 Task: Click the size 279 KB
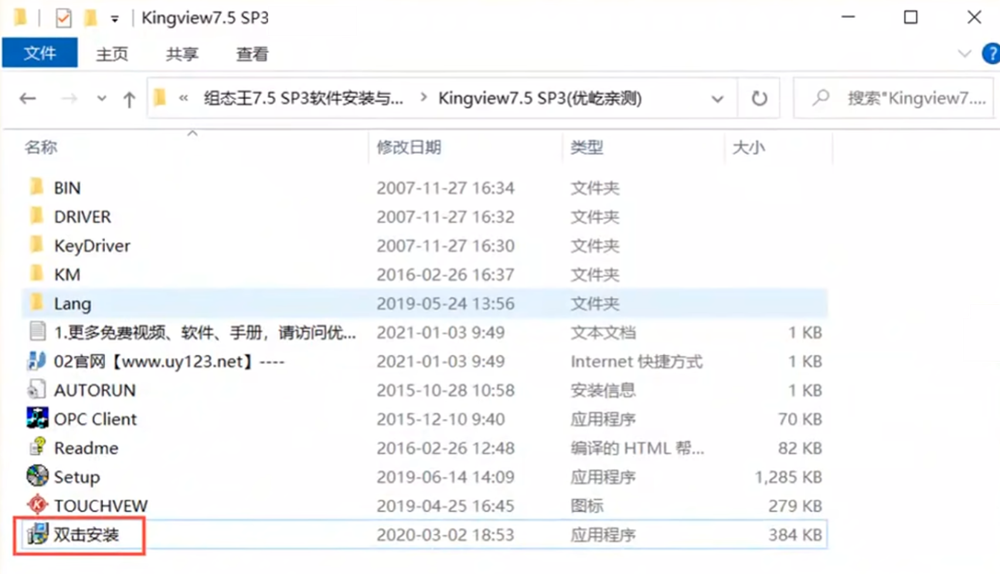795,506
